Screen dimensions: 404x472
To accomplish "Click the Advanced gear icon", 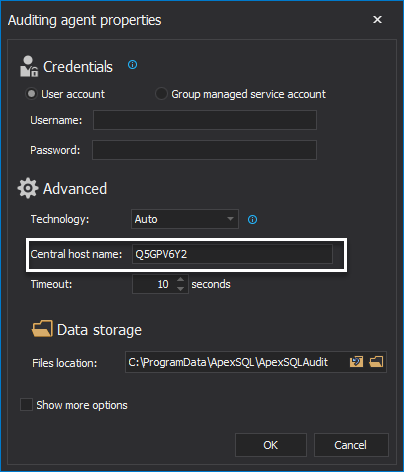I will coord(28,188).
